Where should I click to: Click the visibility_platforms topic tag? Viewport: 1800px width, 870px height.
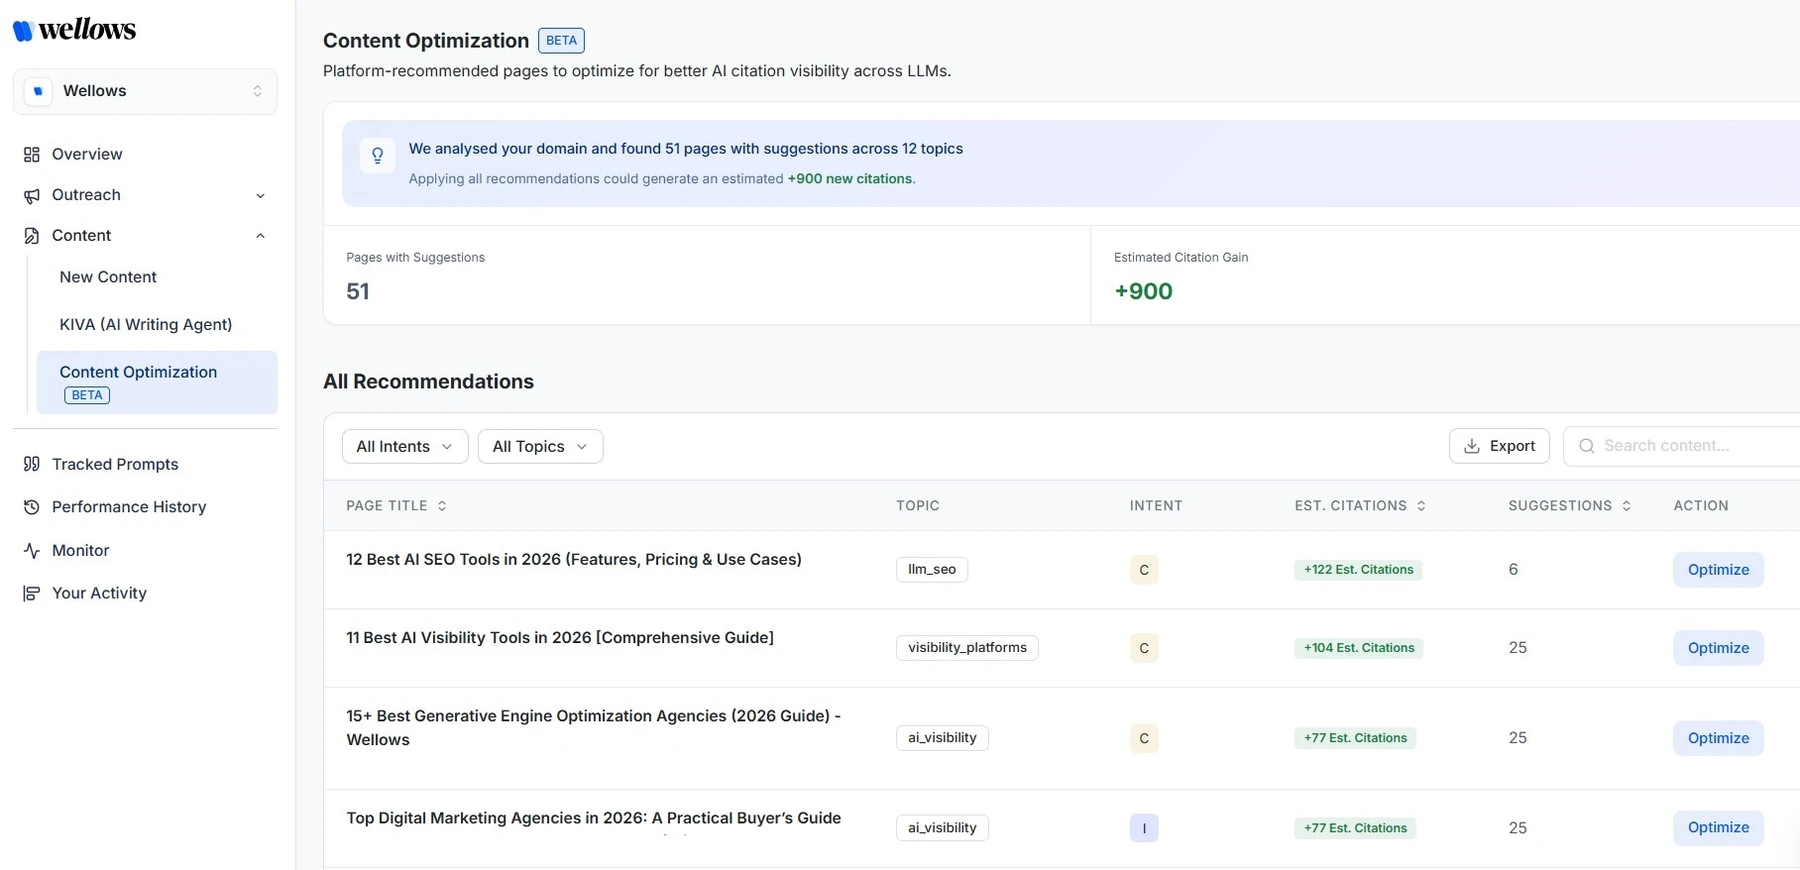967,648
